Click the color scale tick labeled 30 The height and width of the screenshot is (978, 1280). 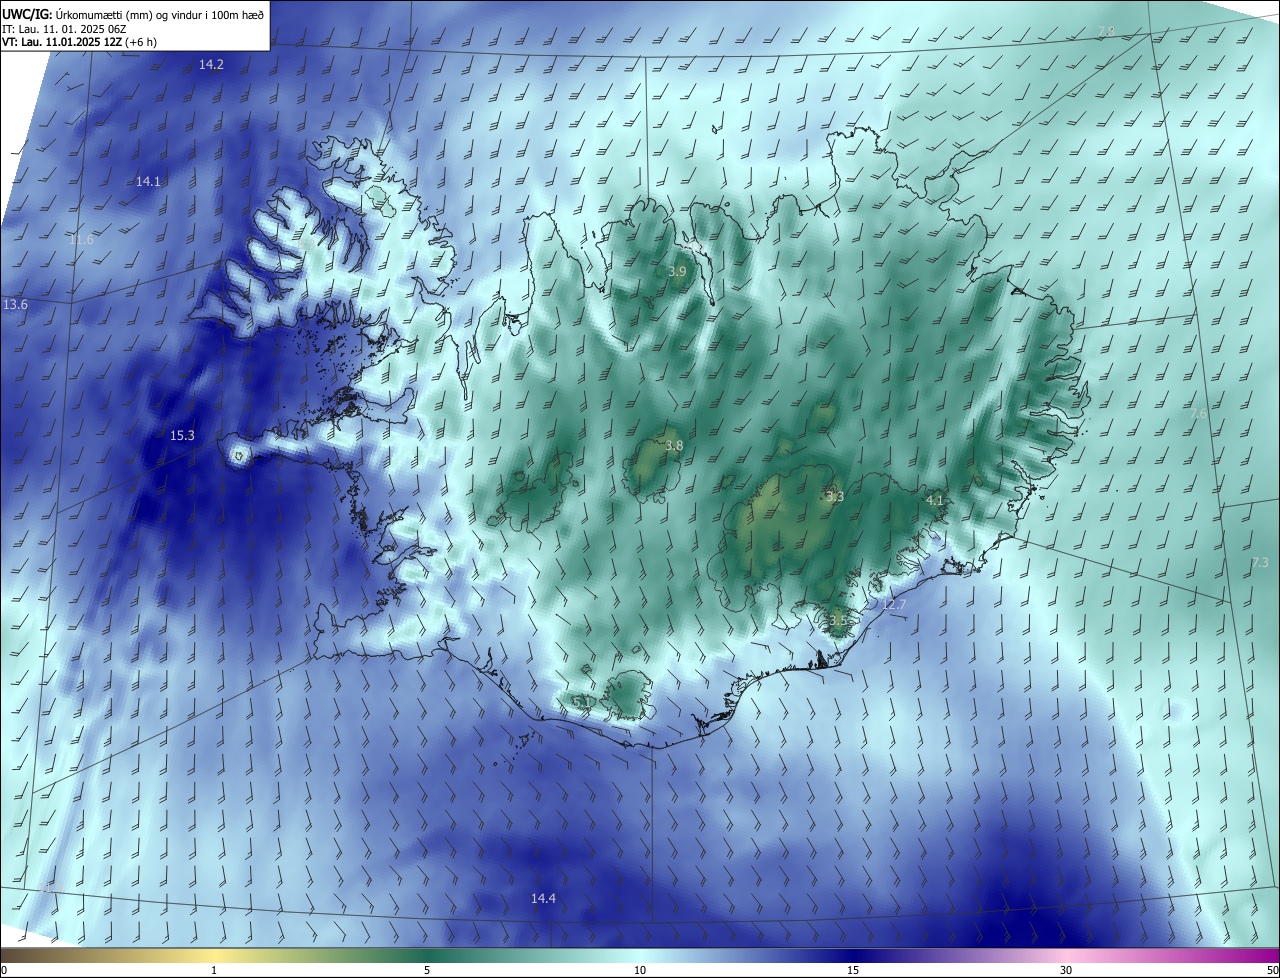(x=1066, y=970)
